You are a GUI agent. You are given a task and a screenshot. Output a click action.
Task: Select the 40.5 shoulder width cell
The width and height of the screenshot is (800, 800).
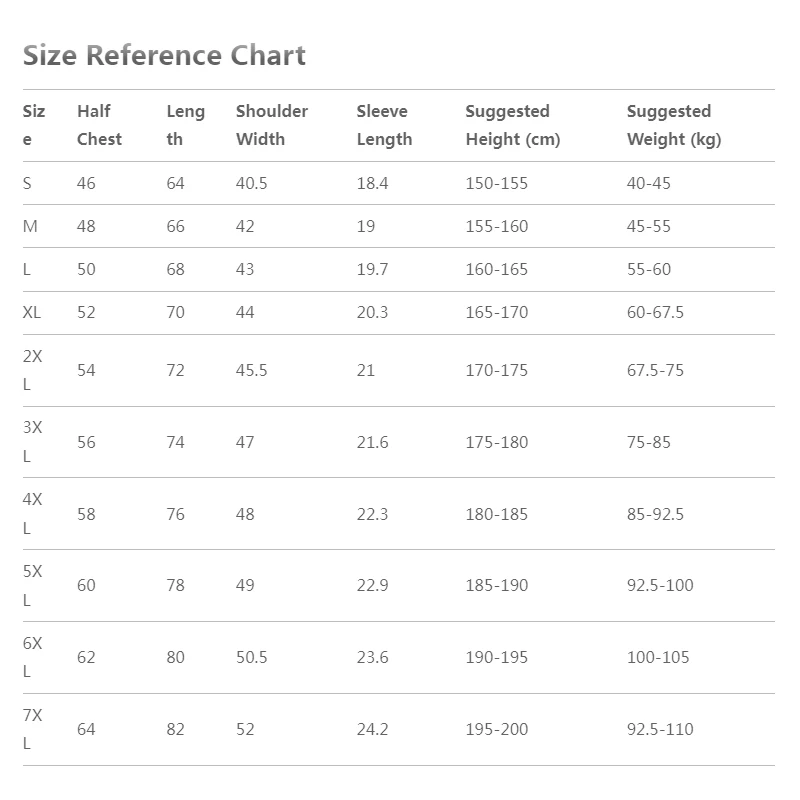251,184
